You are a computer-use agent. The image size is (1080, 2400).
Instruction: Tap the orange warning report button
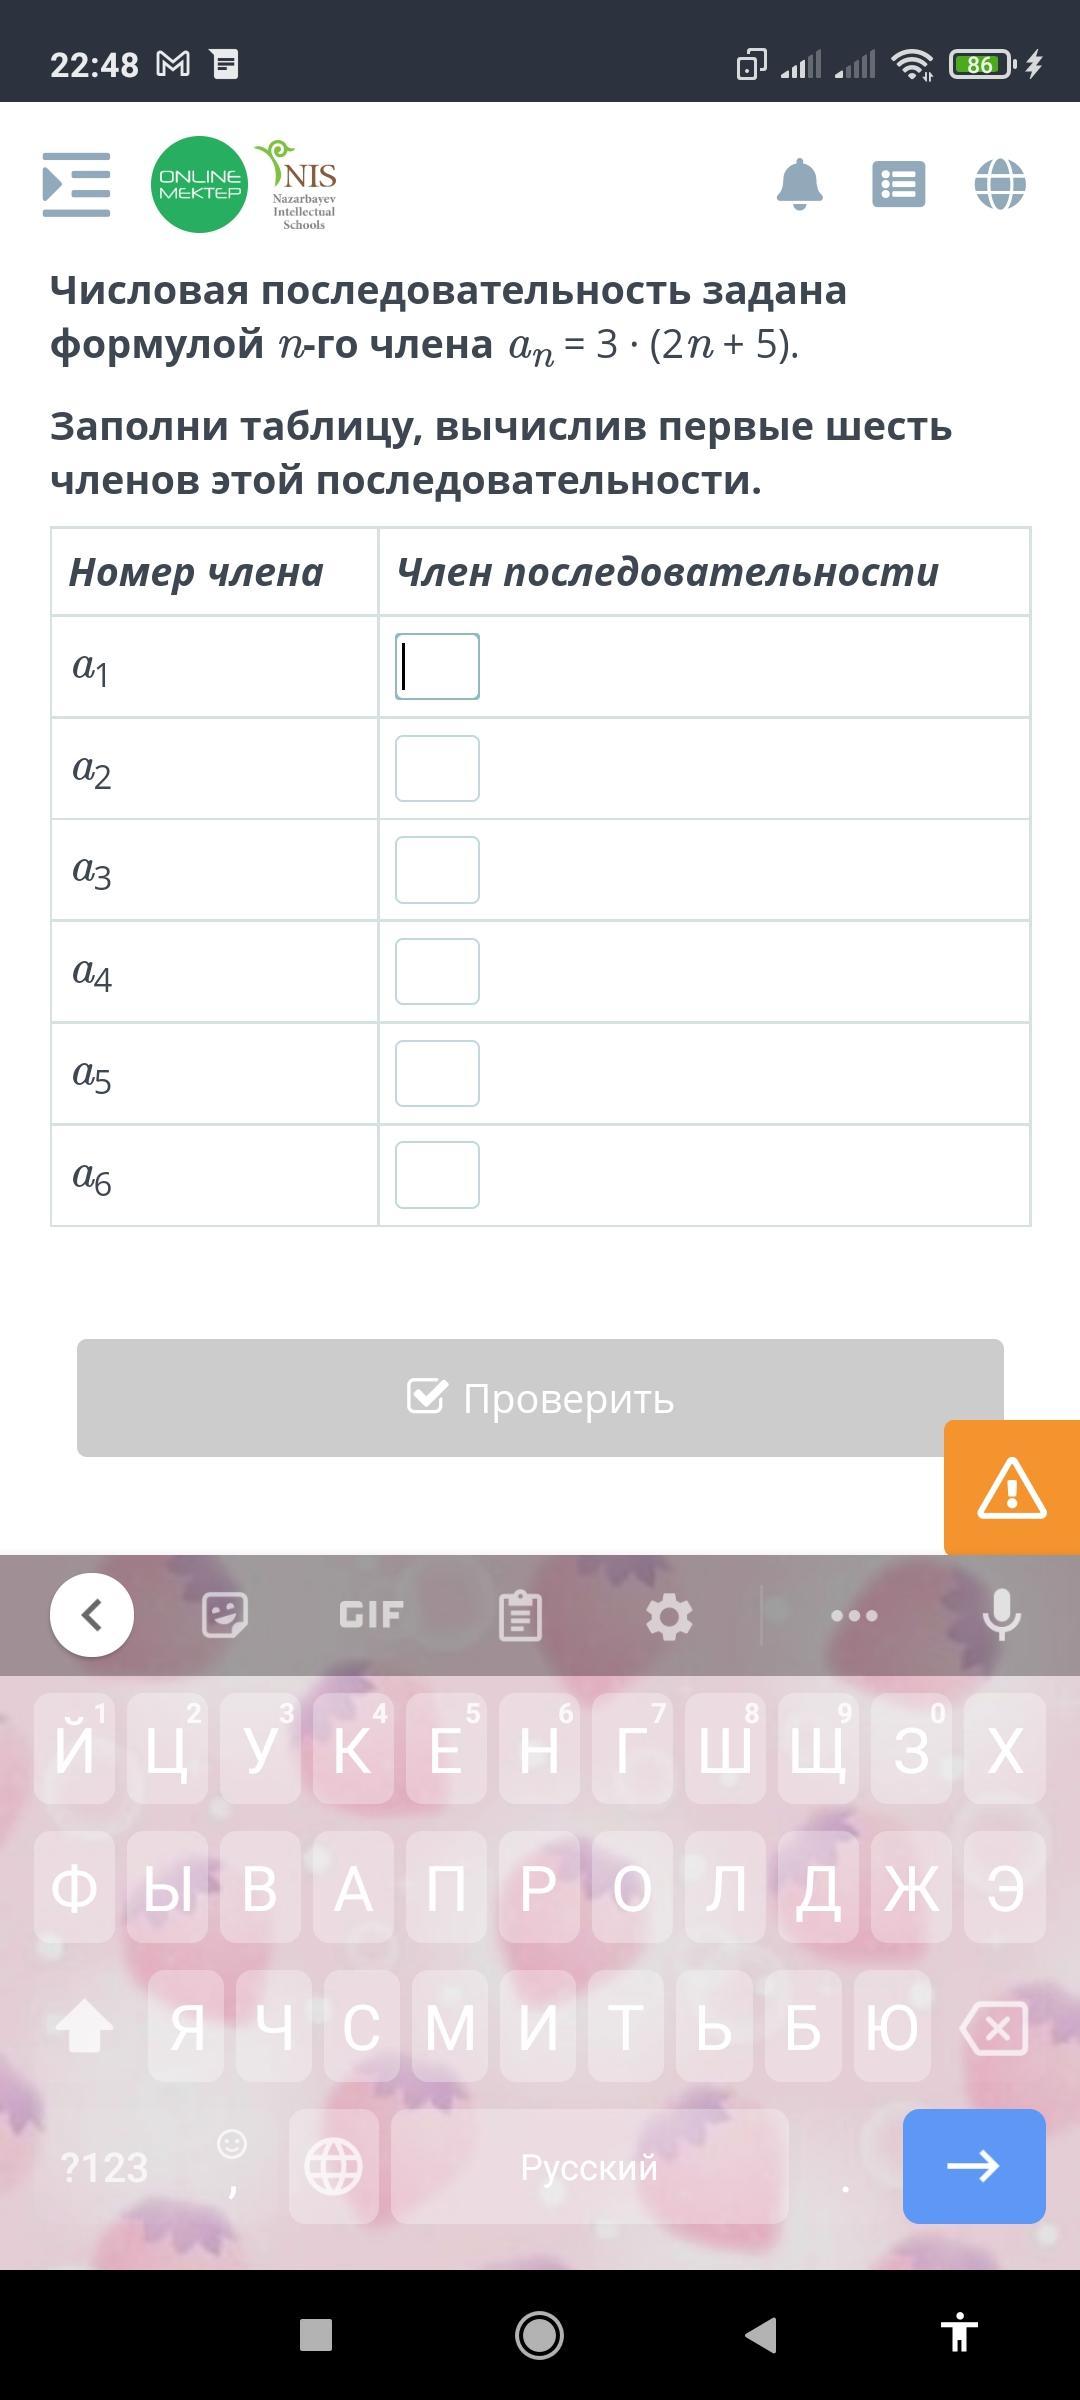click(x=1012, y=1488)
